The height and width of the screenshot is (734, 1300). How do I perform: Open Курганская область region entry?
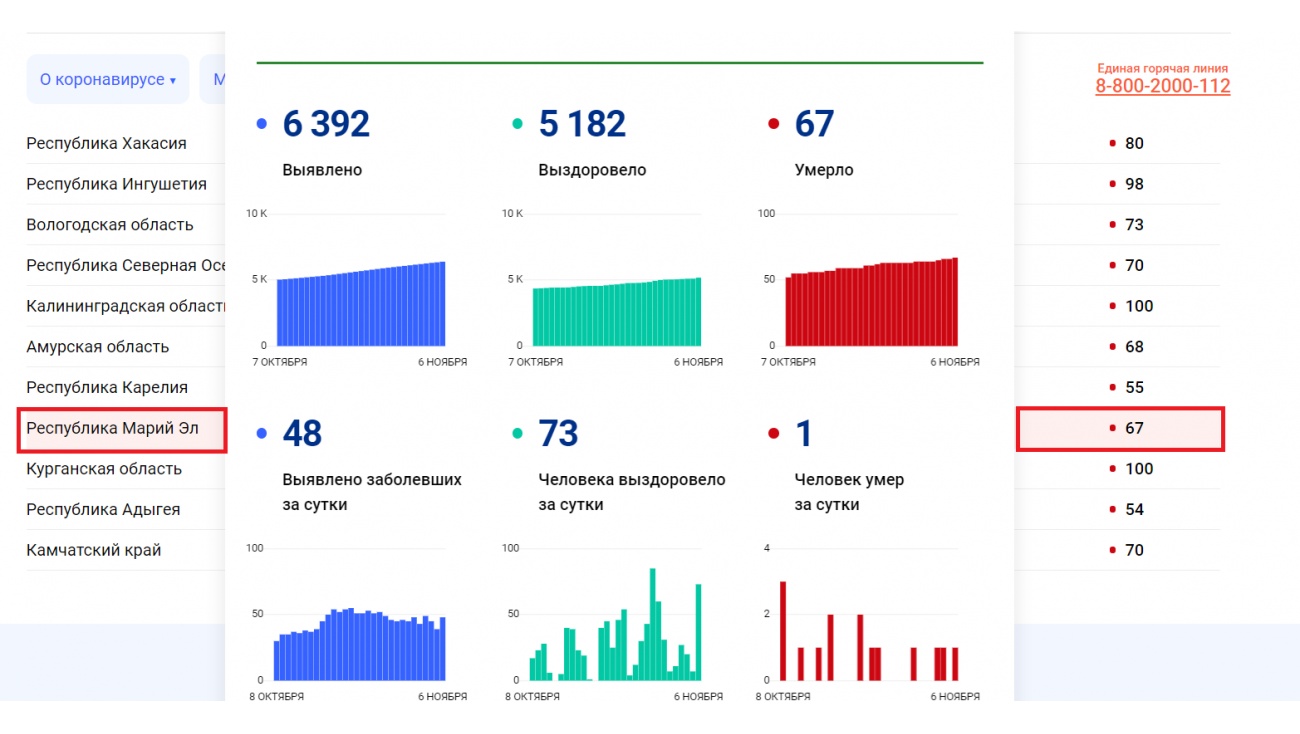click(x=104, y=469)
